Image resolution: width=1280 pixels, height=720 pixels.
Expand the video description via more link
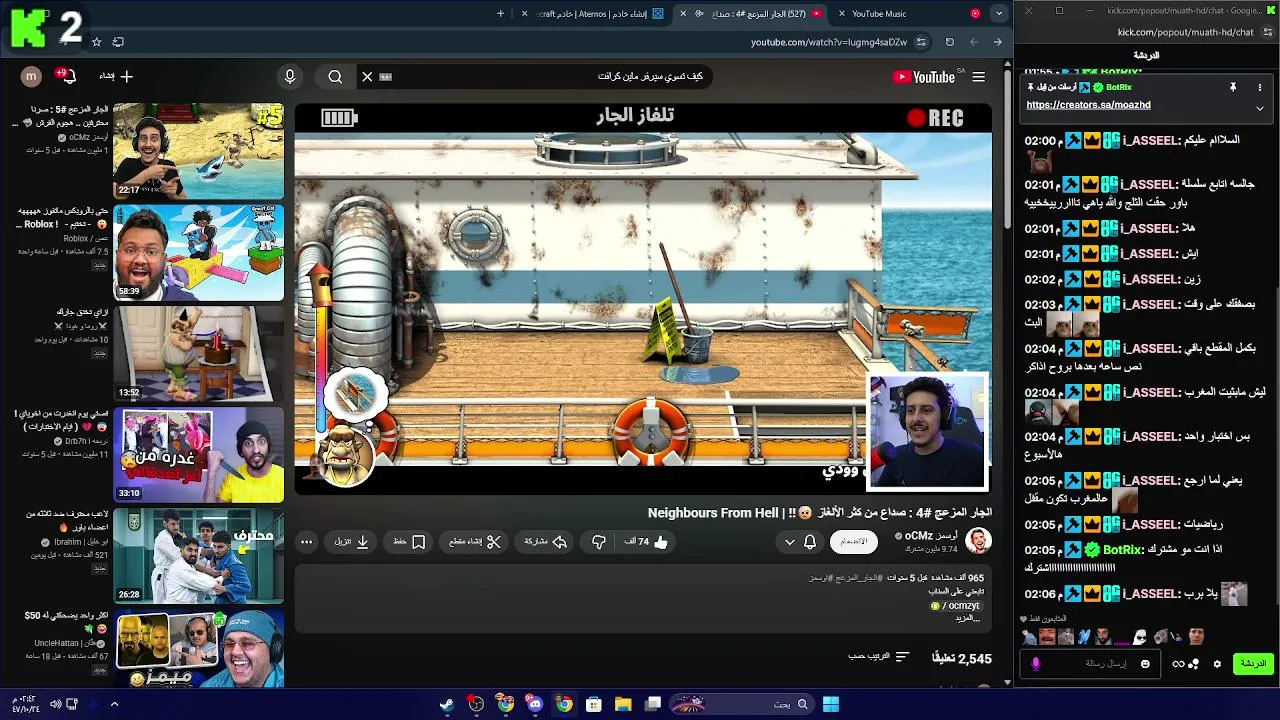tap(968, 618)
